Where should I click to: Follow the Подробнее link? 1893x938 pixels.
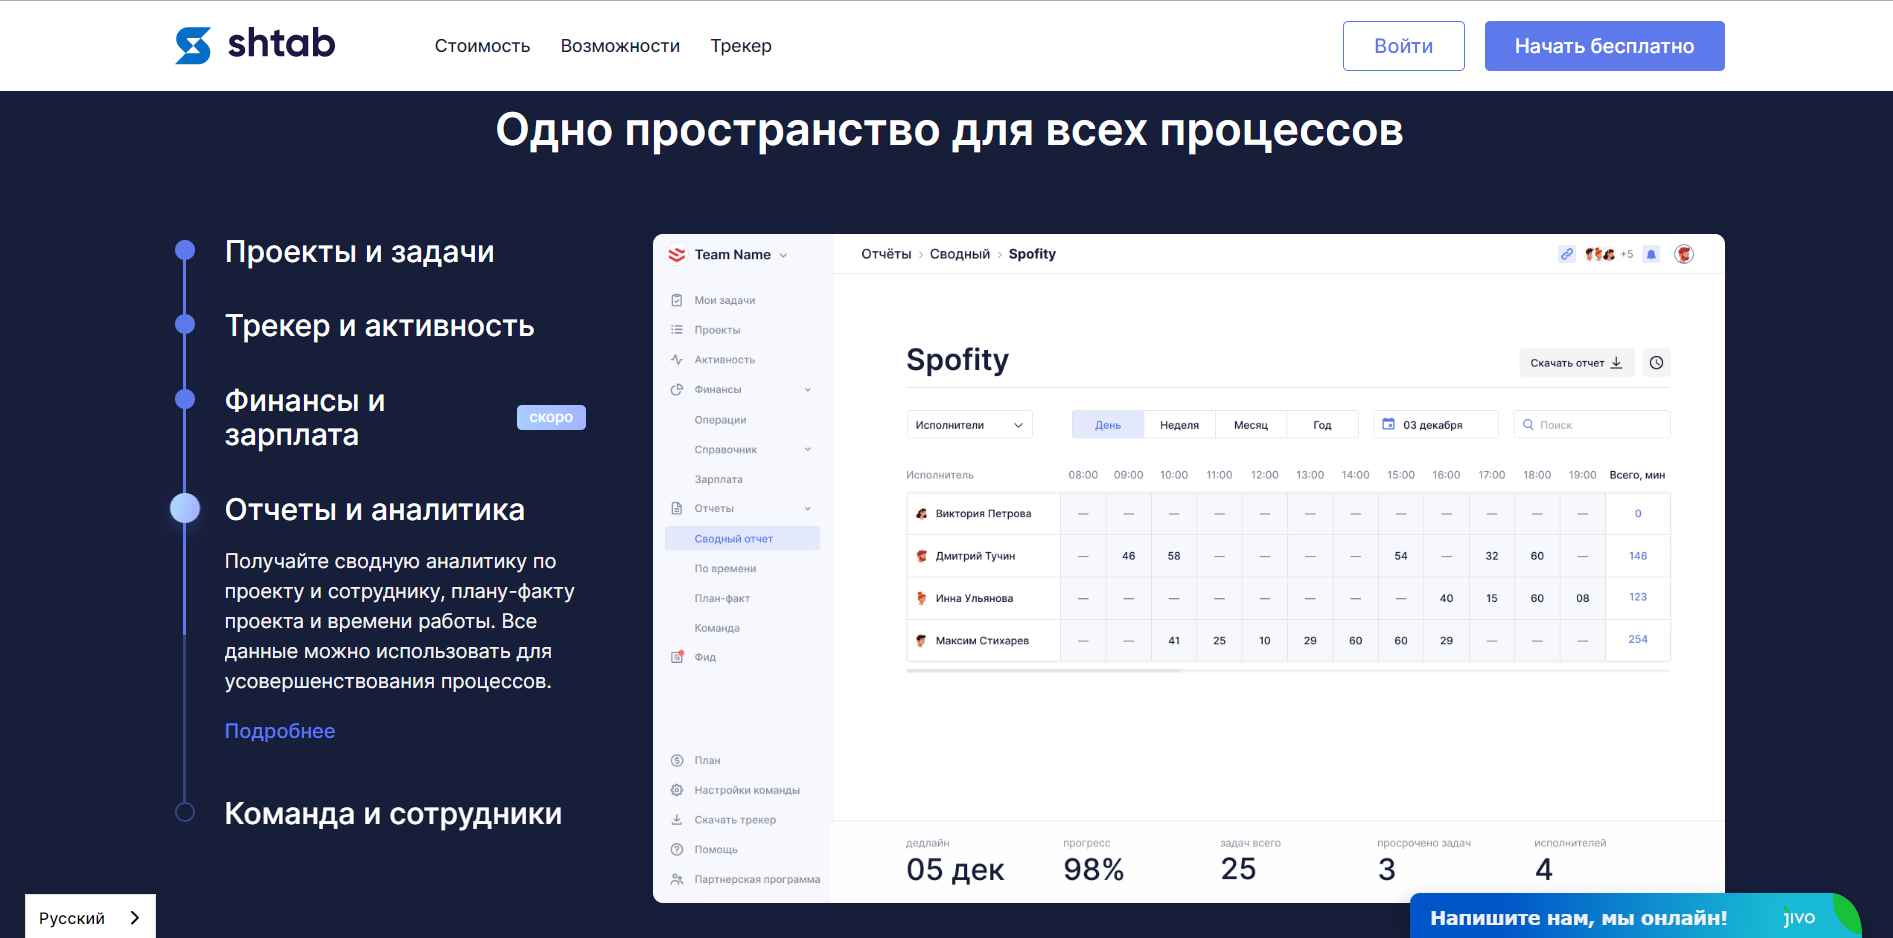280,731
